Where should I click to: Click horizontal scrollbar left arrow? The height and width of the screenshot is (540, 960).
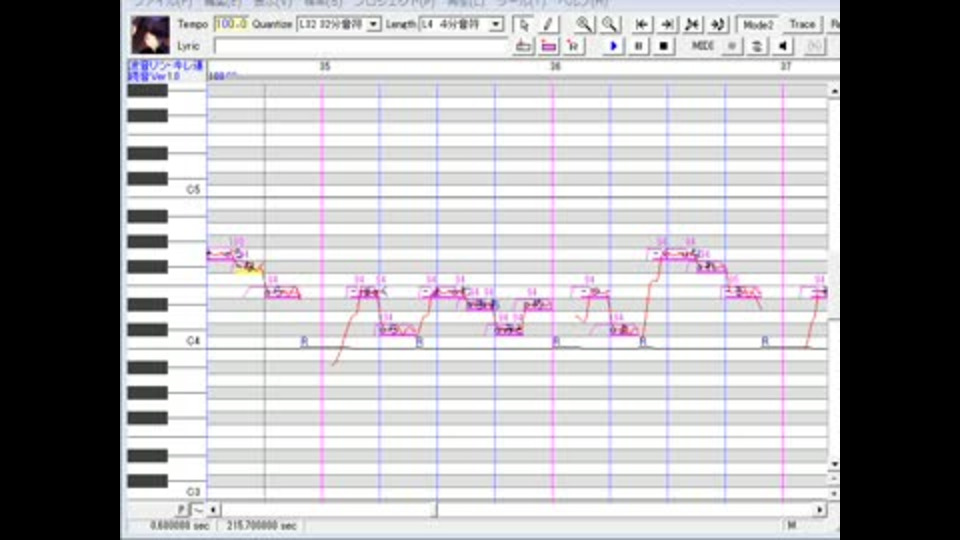tap(213, 509)
